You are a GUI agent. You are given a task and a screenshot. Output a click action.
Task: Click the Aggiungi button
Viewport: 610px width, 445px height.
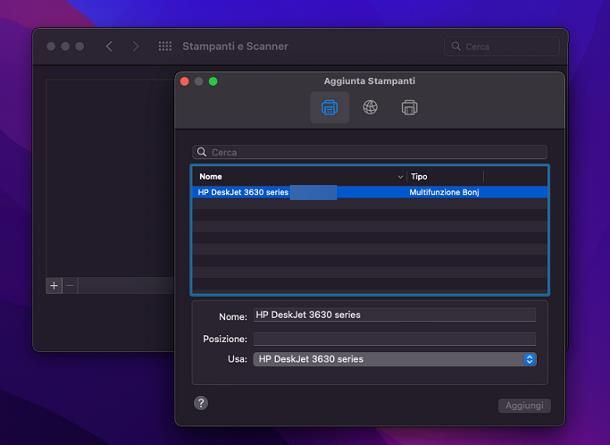524,405
